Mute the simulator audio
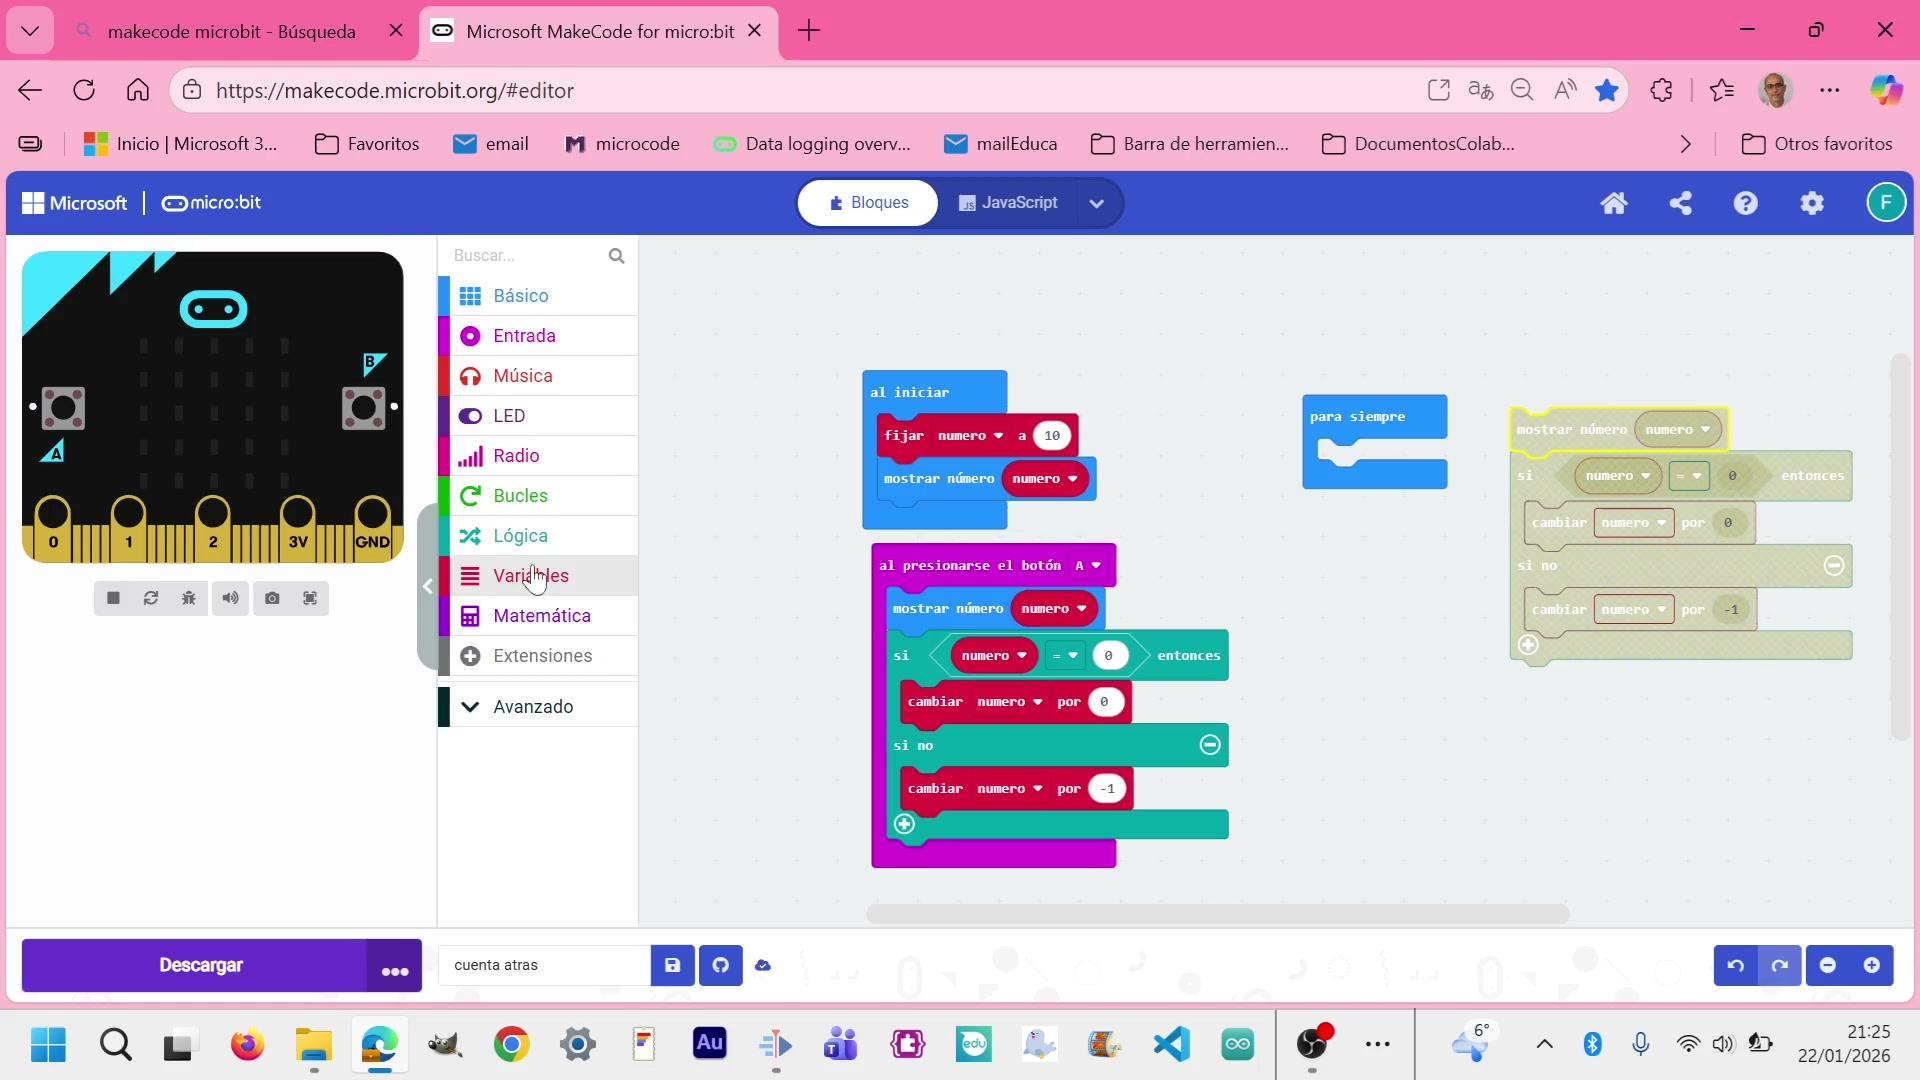 230,598
